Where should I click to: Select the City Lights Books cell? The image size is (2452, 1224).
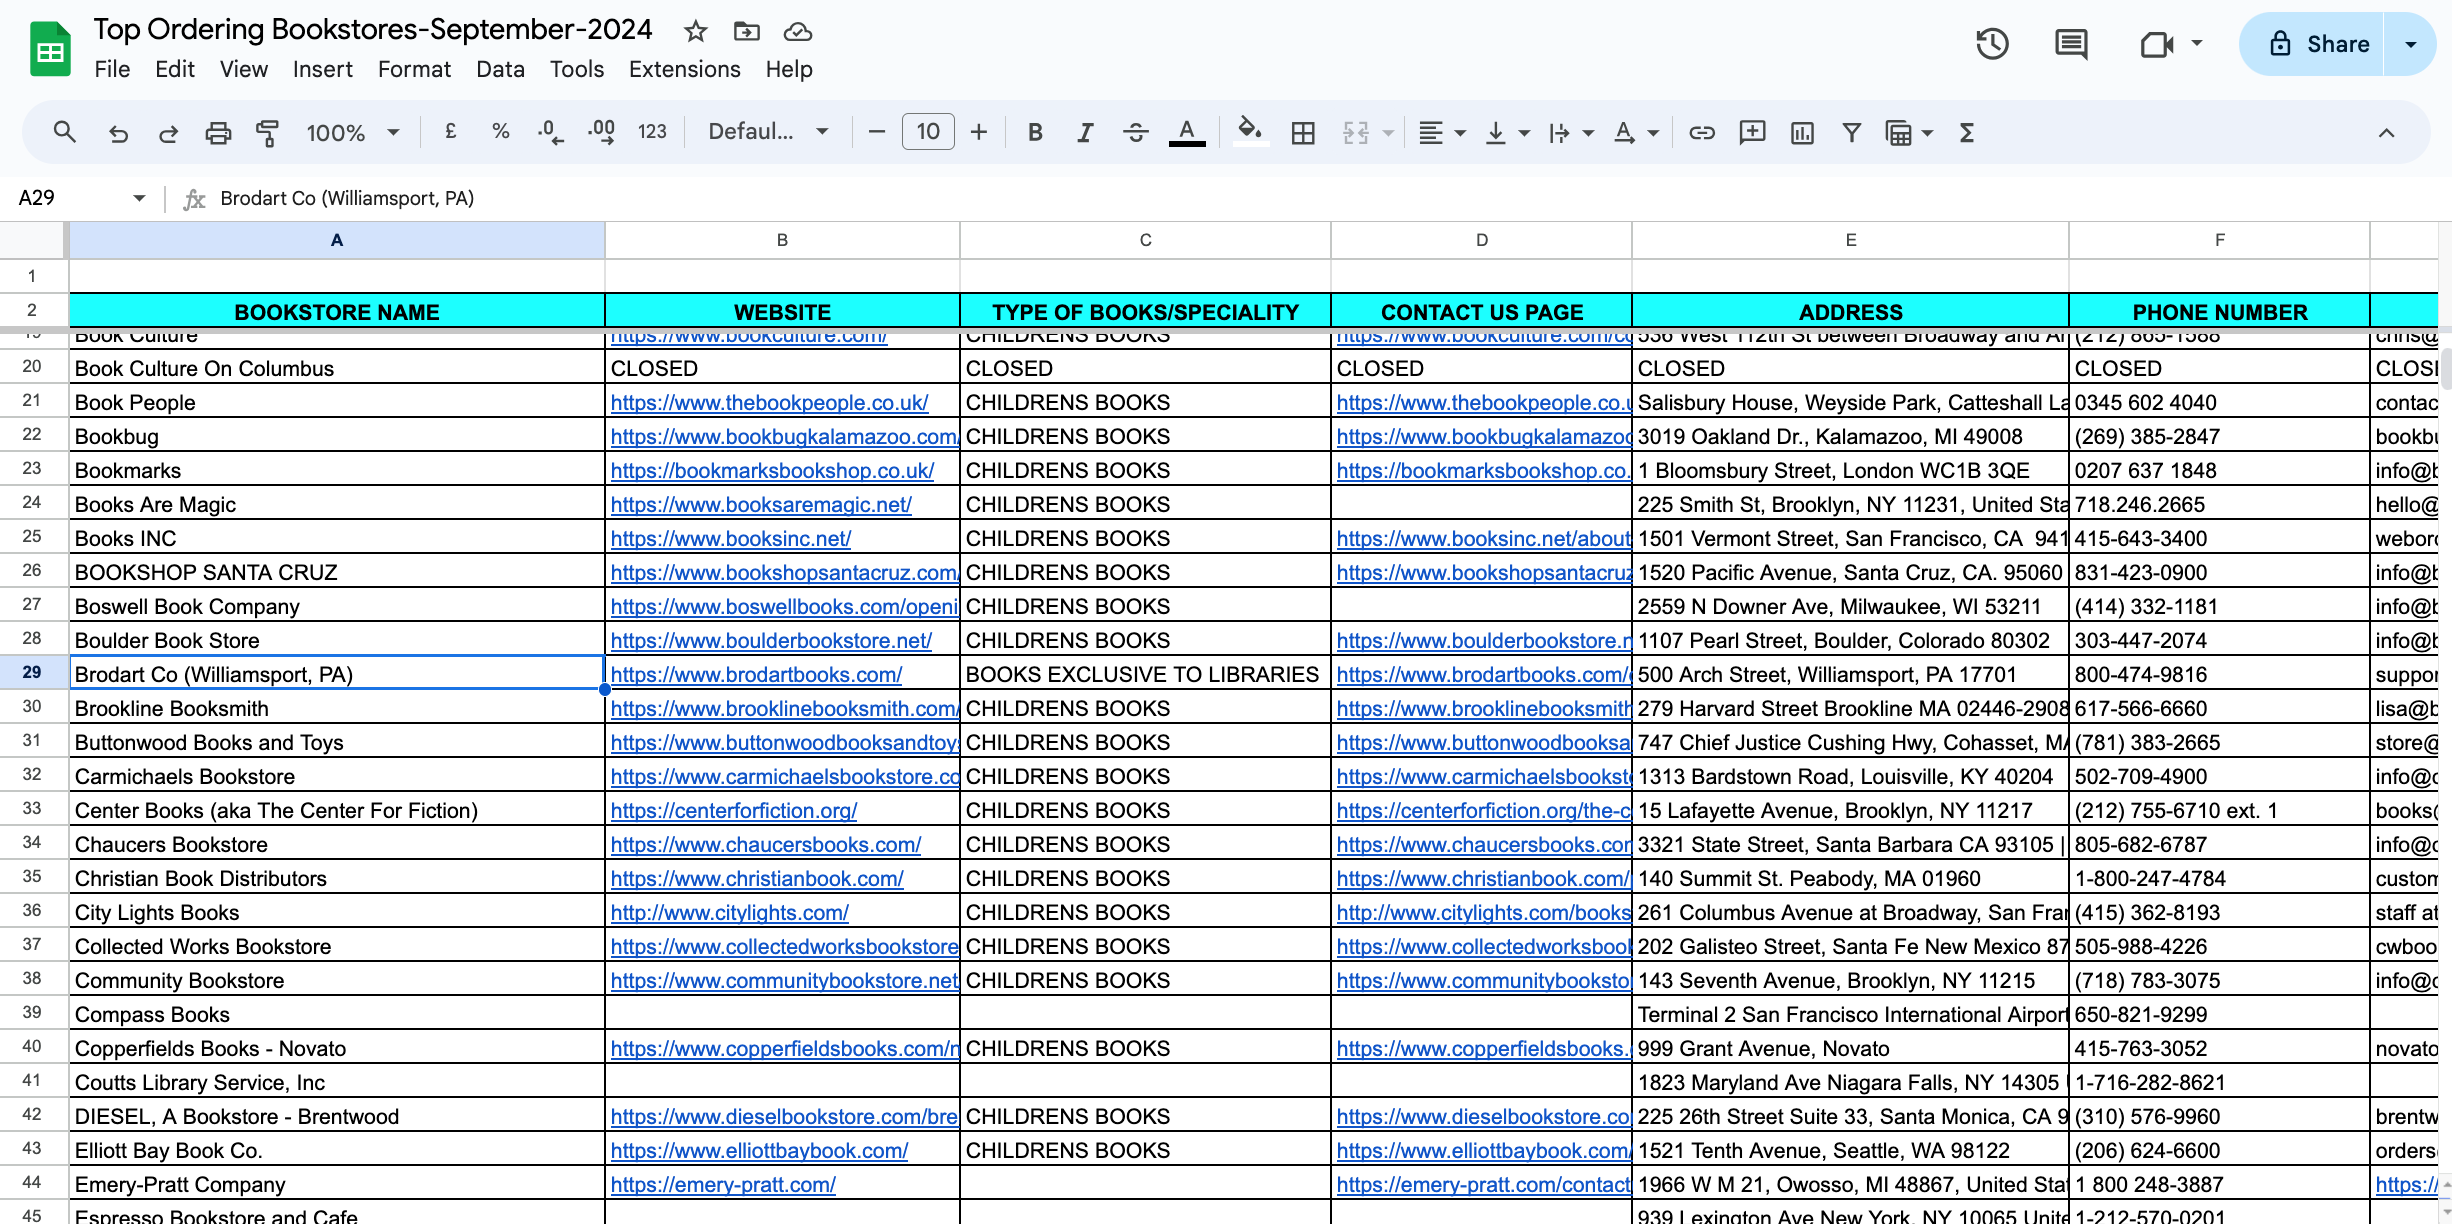(337, 912)
